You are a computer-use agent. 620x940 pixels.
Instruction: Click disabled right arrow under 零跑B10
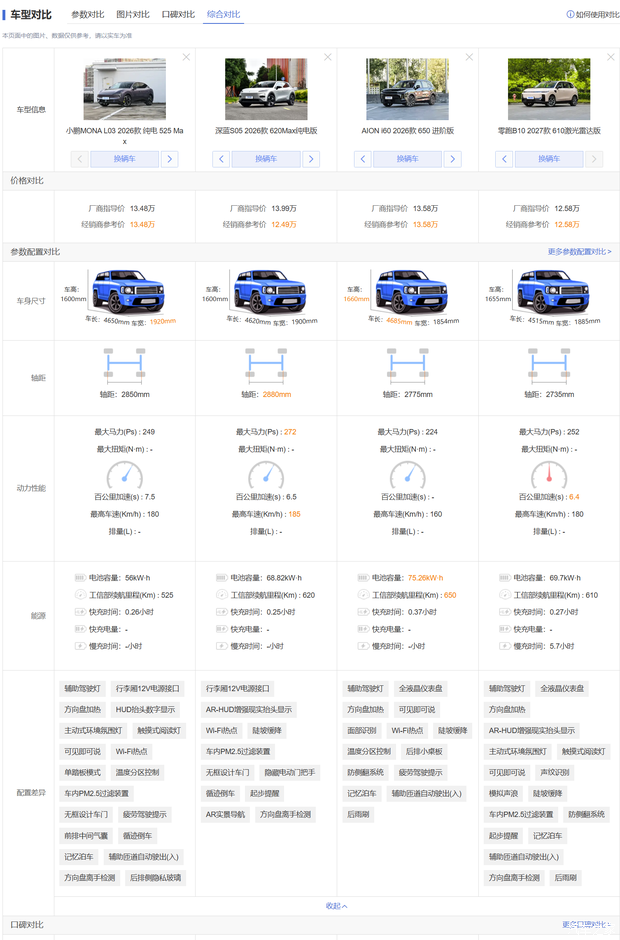594,159
